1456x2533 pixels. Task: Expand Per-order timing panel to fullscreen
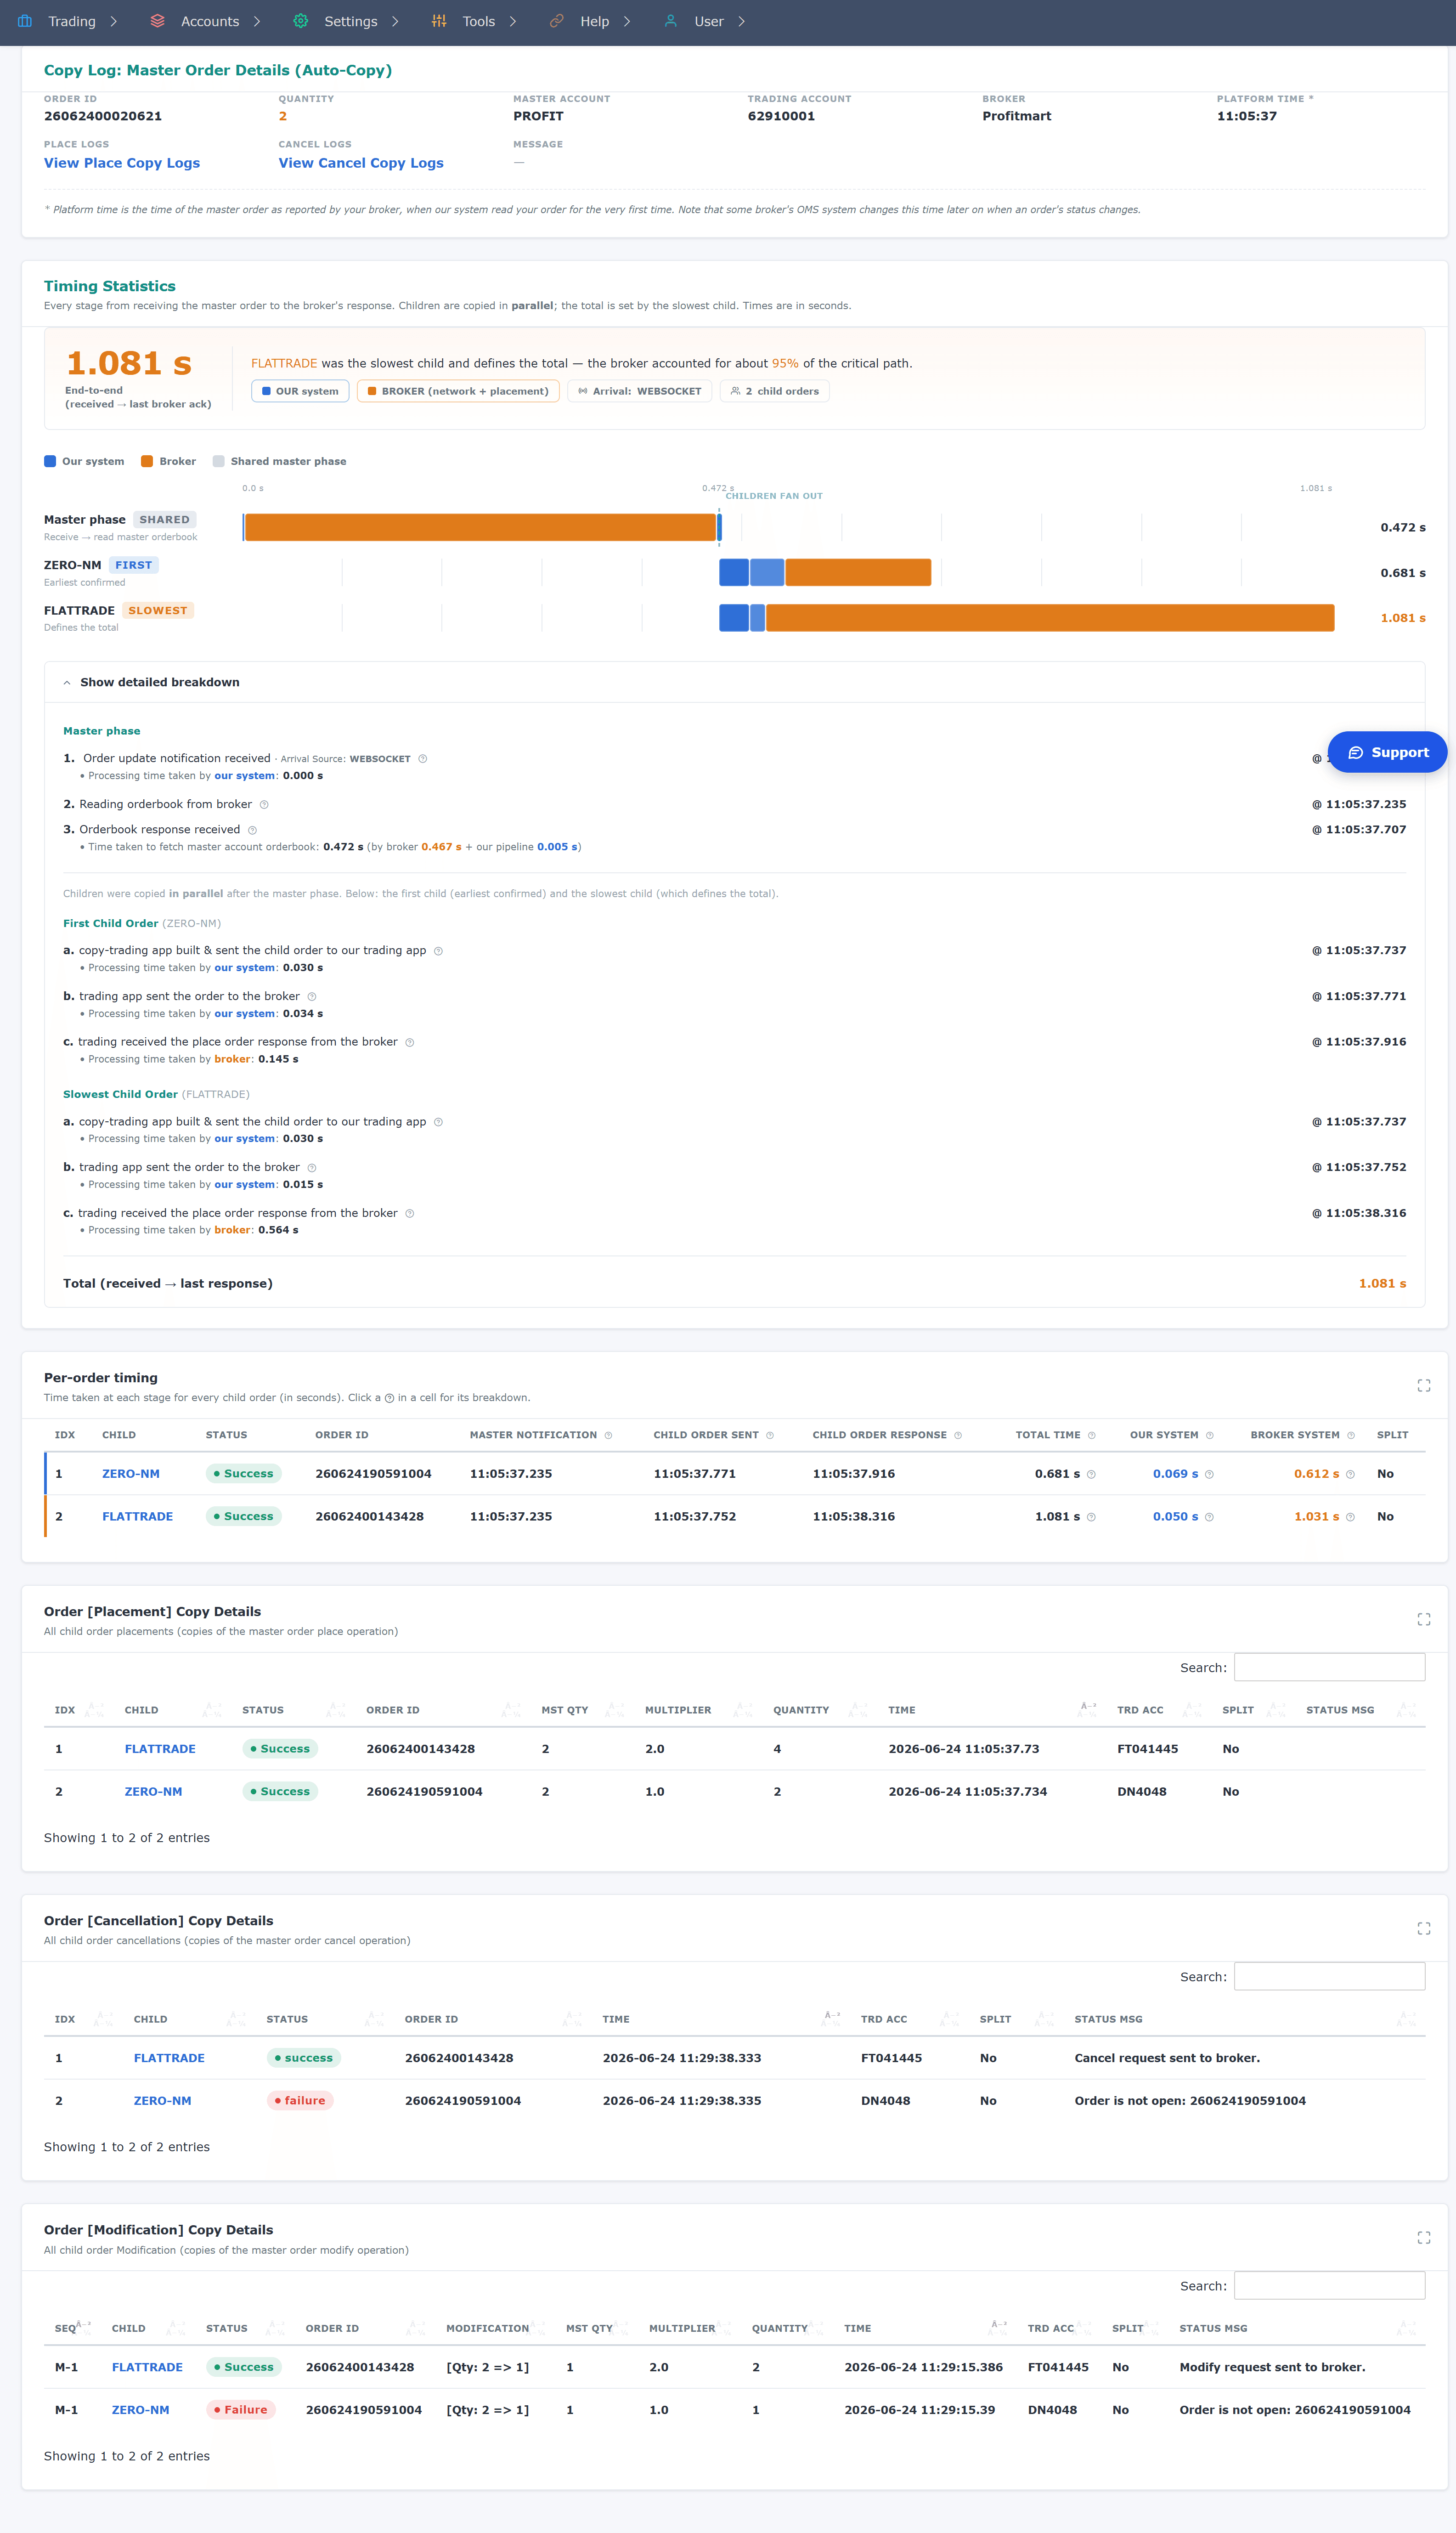click(x=1424, y=1386)
